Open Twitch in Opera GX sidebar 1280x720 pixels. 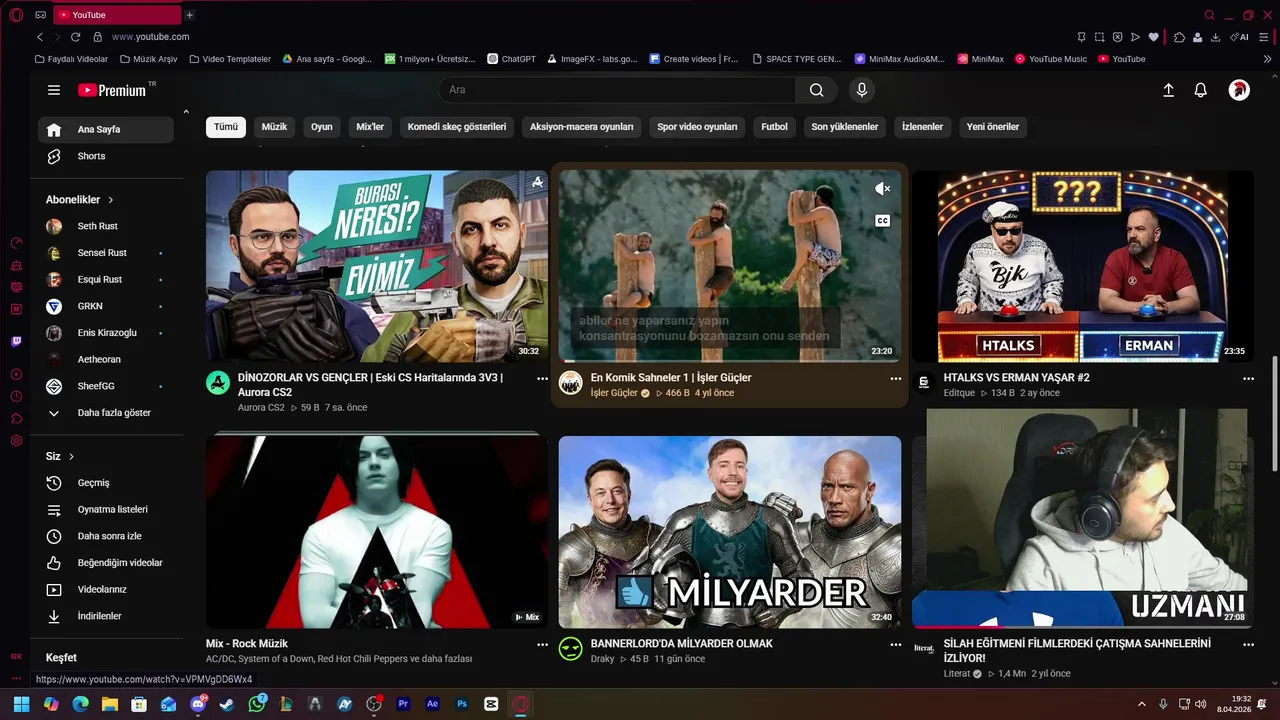coord(16,341)
